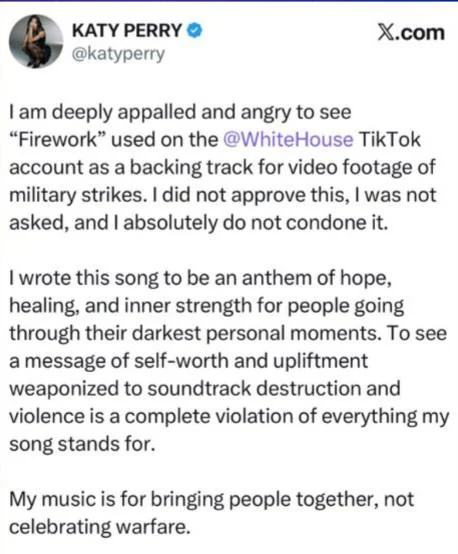Click the line ending "do not condone it."

(199, 223)
